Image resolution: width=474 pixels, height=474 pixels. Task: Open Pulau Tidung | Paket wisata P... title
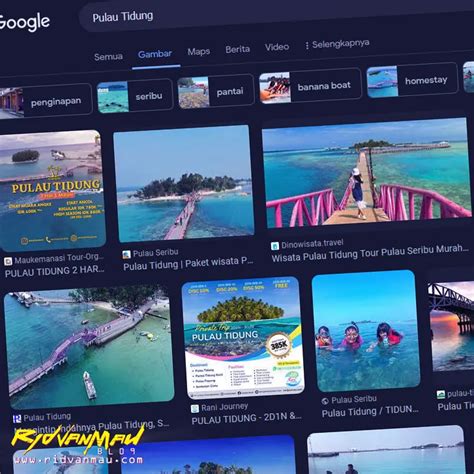tap(188, 263)
